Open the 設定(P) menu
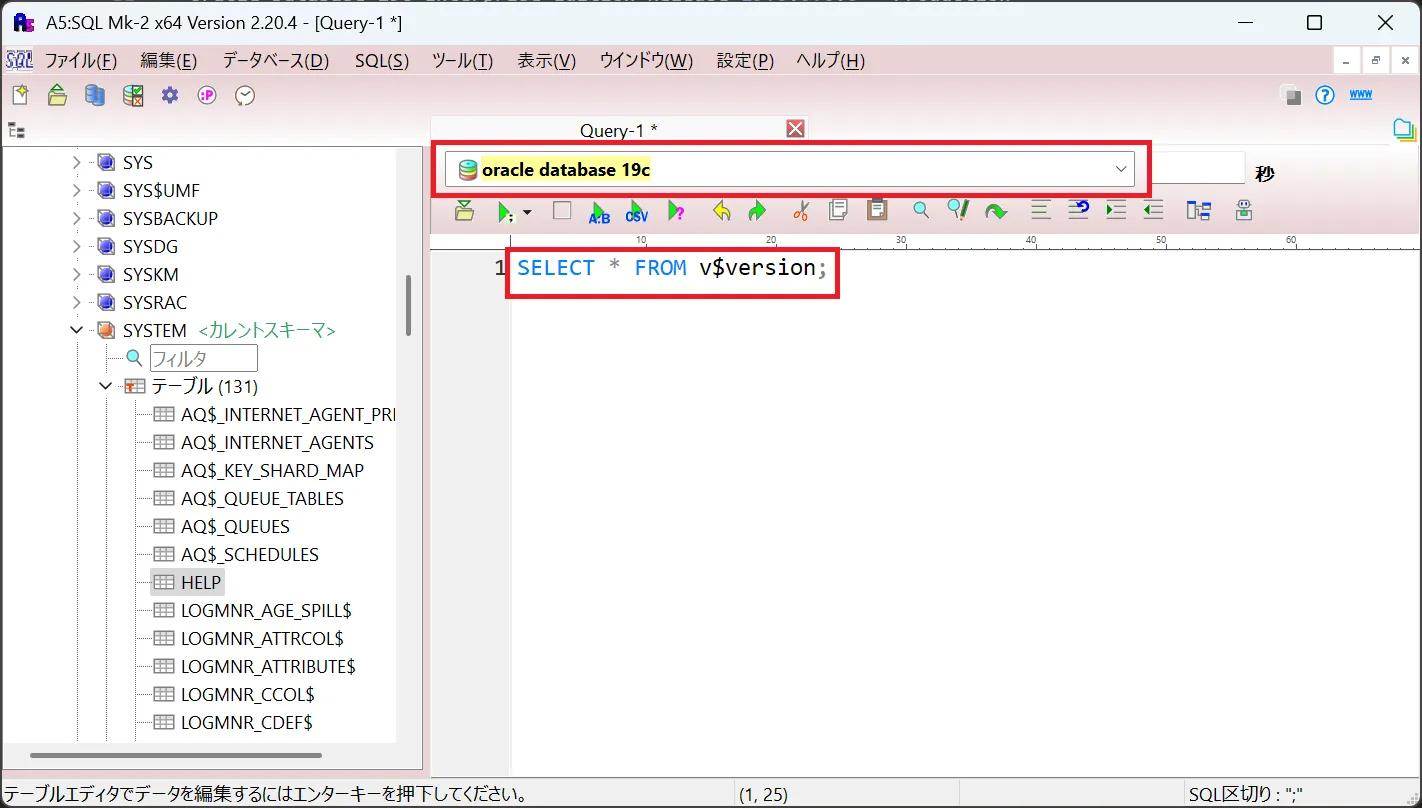 click(745, 61)
